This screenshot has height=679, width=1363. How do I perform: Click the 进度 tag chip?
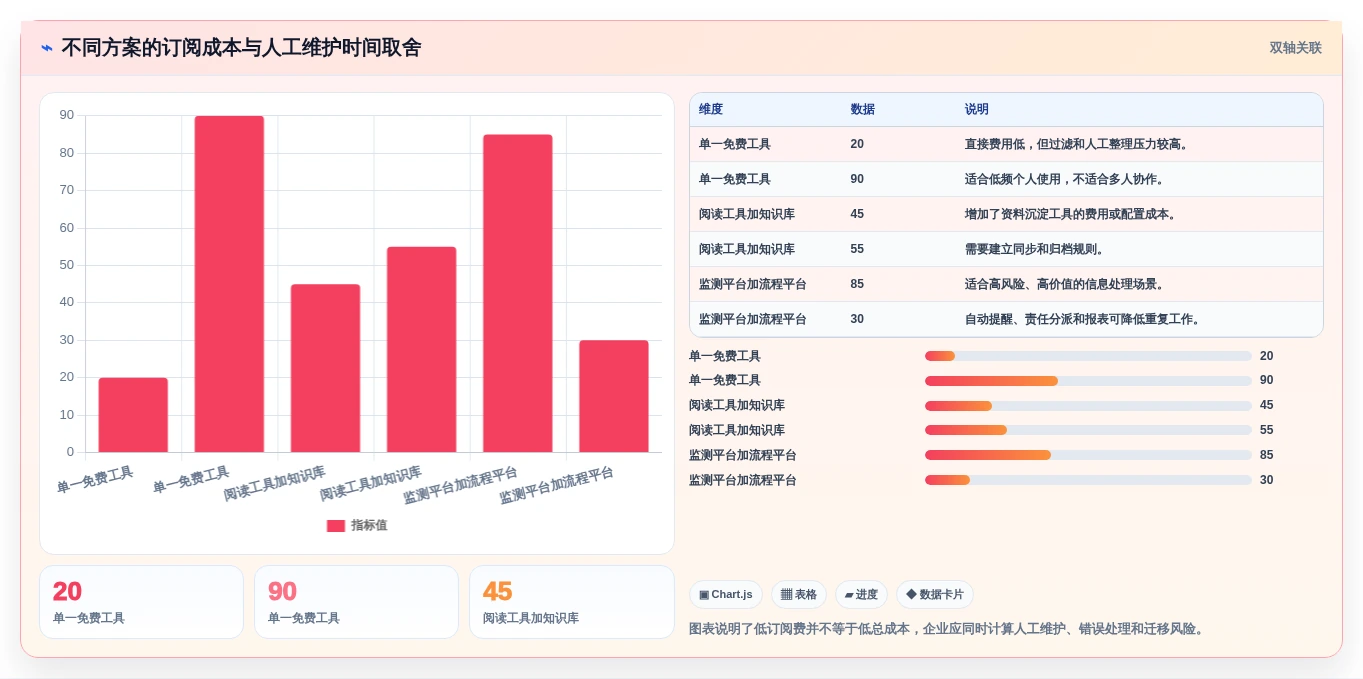point(861,595)
